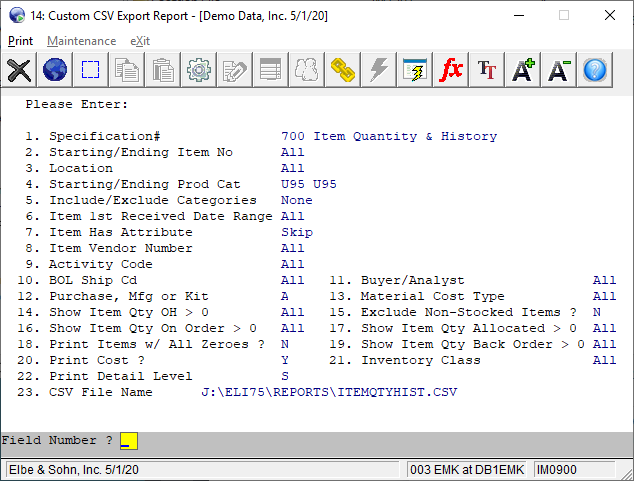Screen dimensions: 634x481
Task: Click the yellow chain link icon
Action: click(x=342, y=70)
